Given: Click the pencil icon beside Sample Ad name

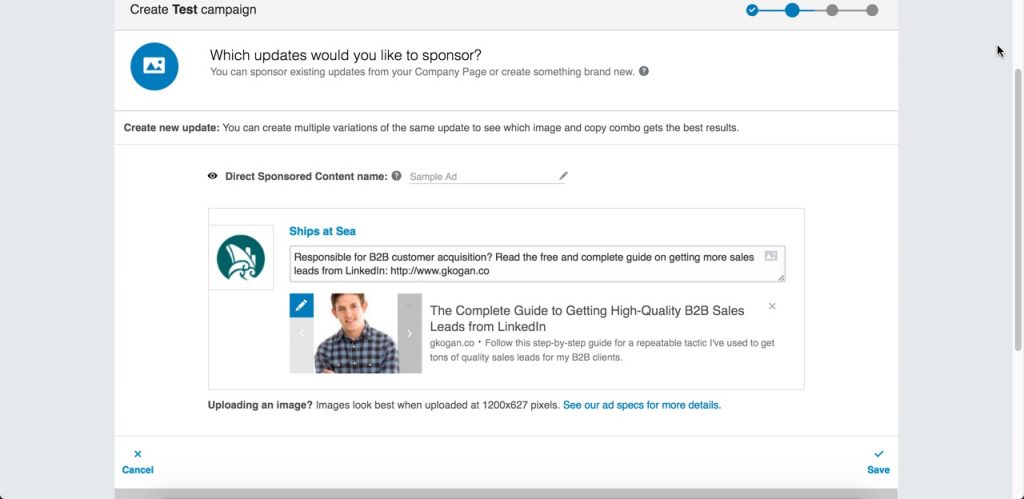Looking at the screenshot, I should click(563, 176).
